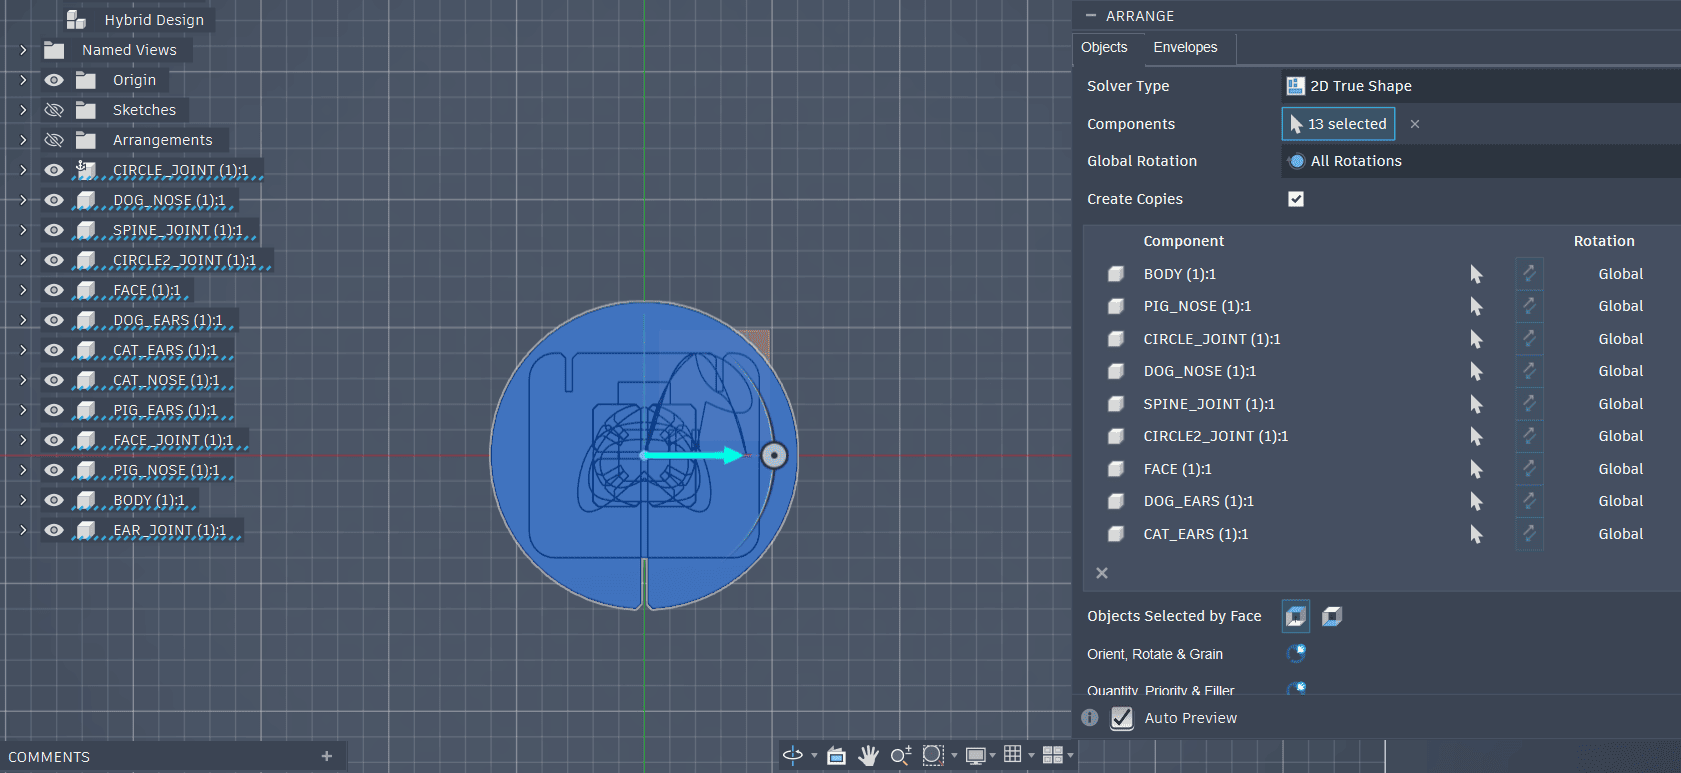Expand SPINE_JOINT (1):1 tree node
Screen dimensions: 1681x773
click(23, 230)
